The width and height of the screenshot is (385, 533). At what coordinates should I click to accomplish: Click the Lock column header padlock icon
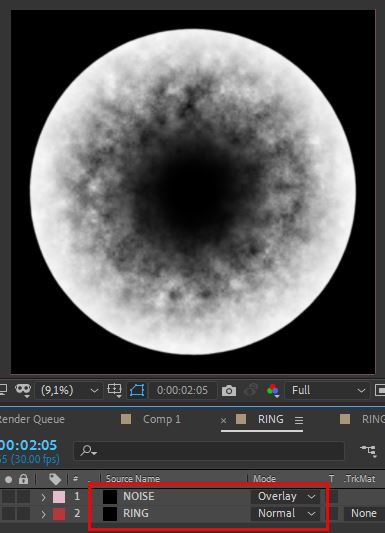point(23,479)
